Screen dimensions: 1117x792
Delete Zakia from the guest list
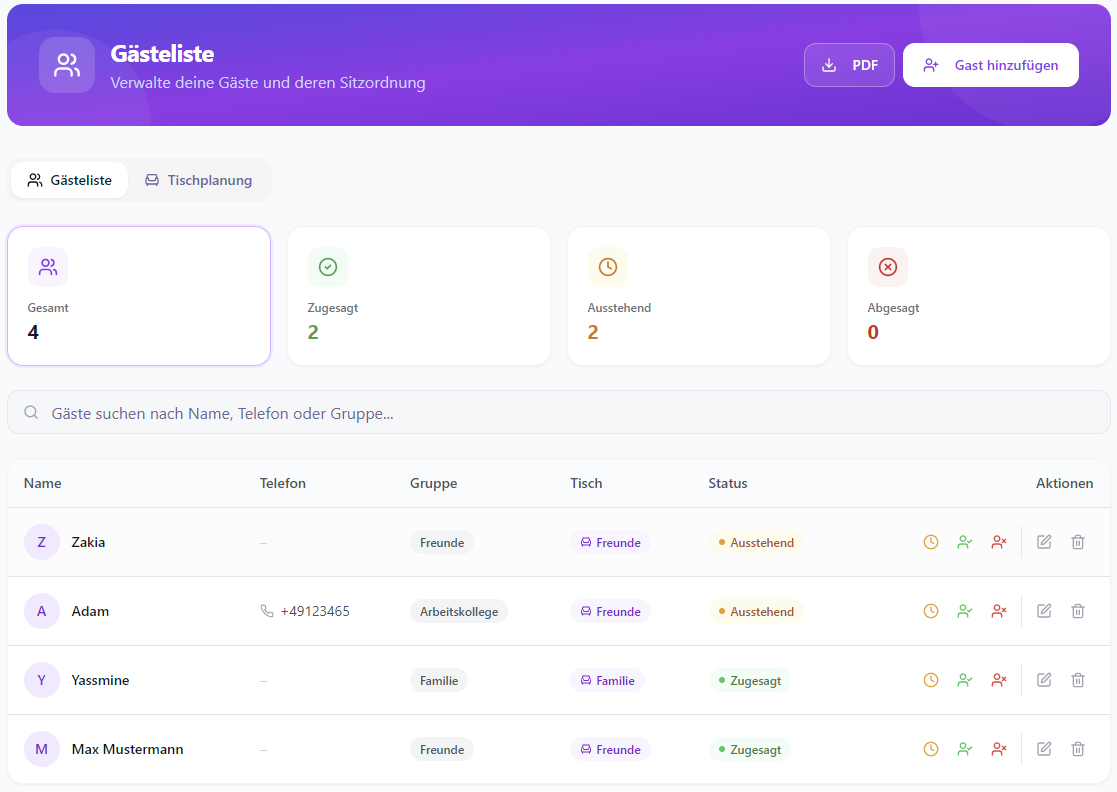click(x=1078, y=542)
